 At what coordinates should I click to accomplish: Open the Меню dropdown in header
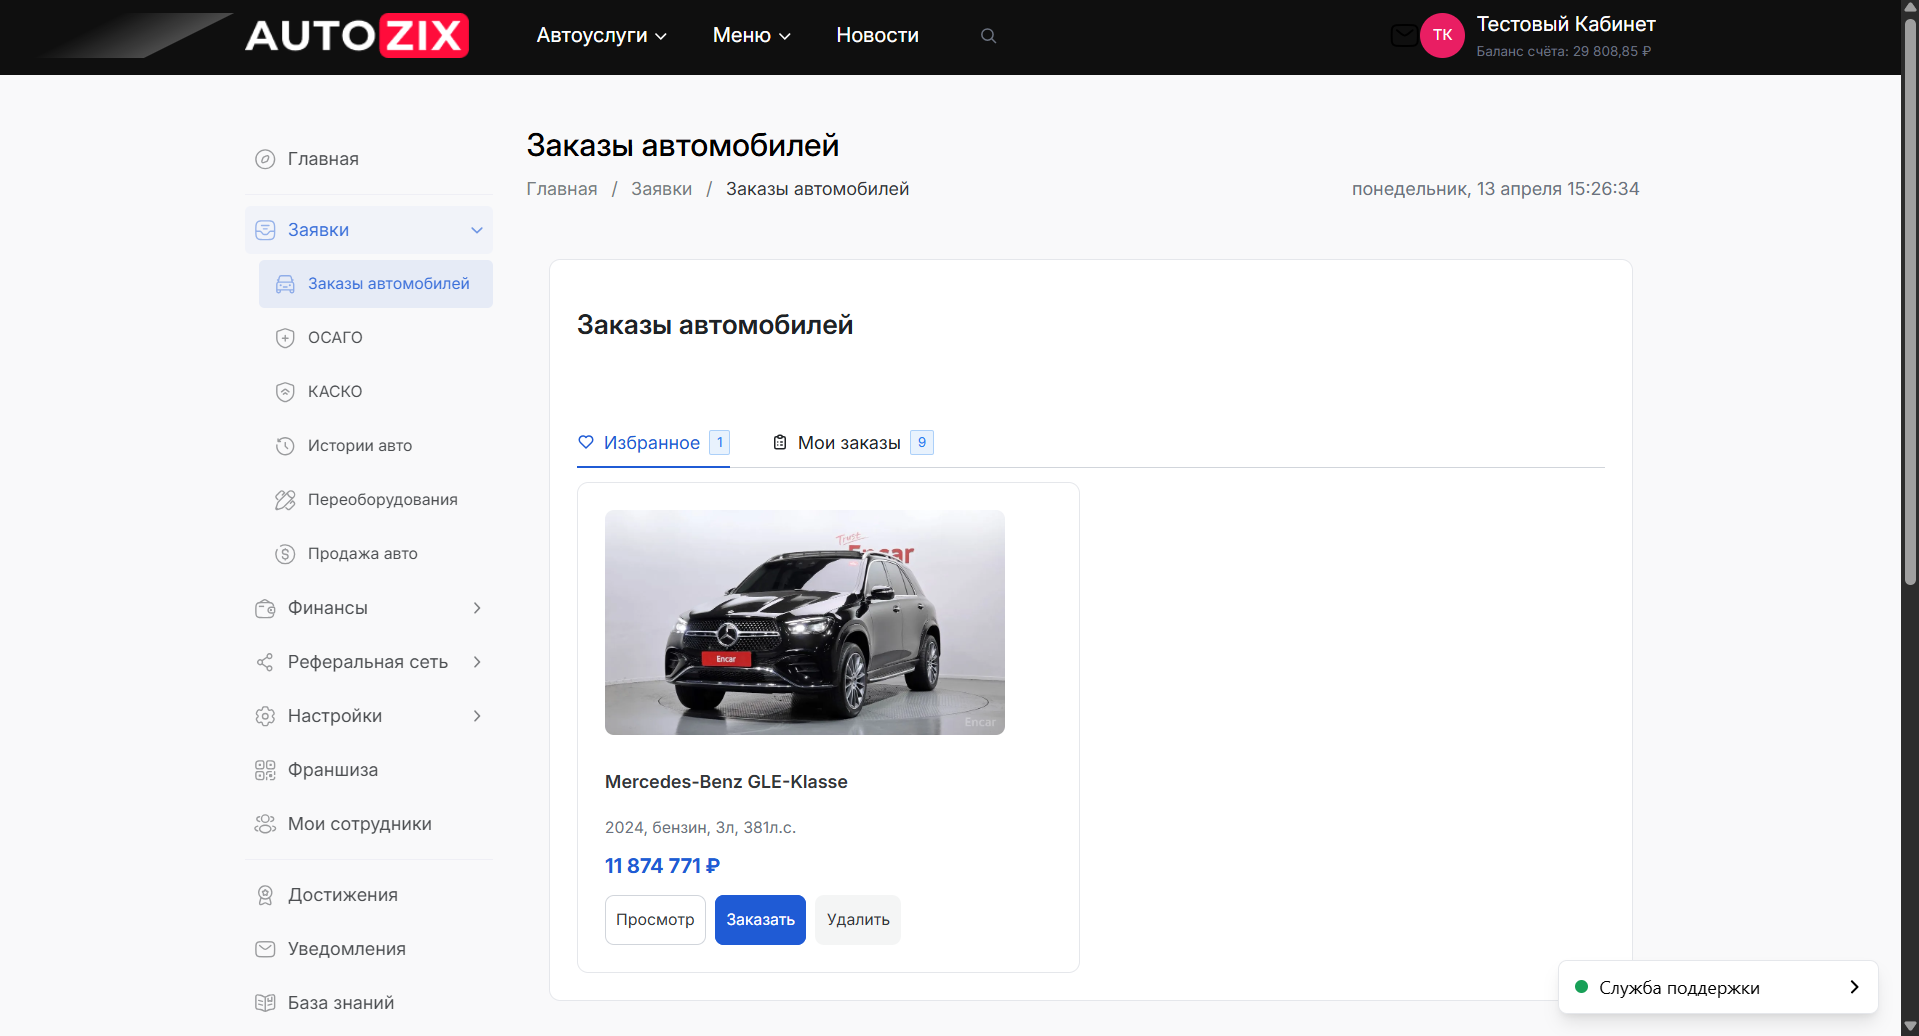[x=752, y=35]
